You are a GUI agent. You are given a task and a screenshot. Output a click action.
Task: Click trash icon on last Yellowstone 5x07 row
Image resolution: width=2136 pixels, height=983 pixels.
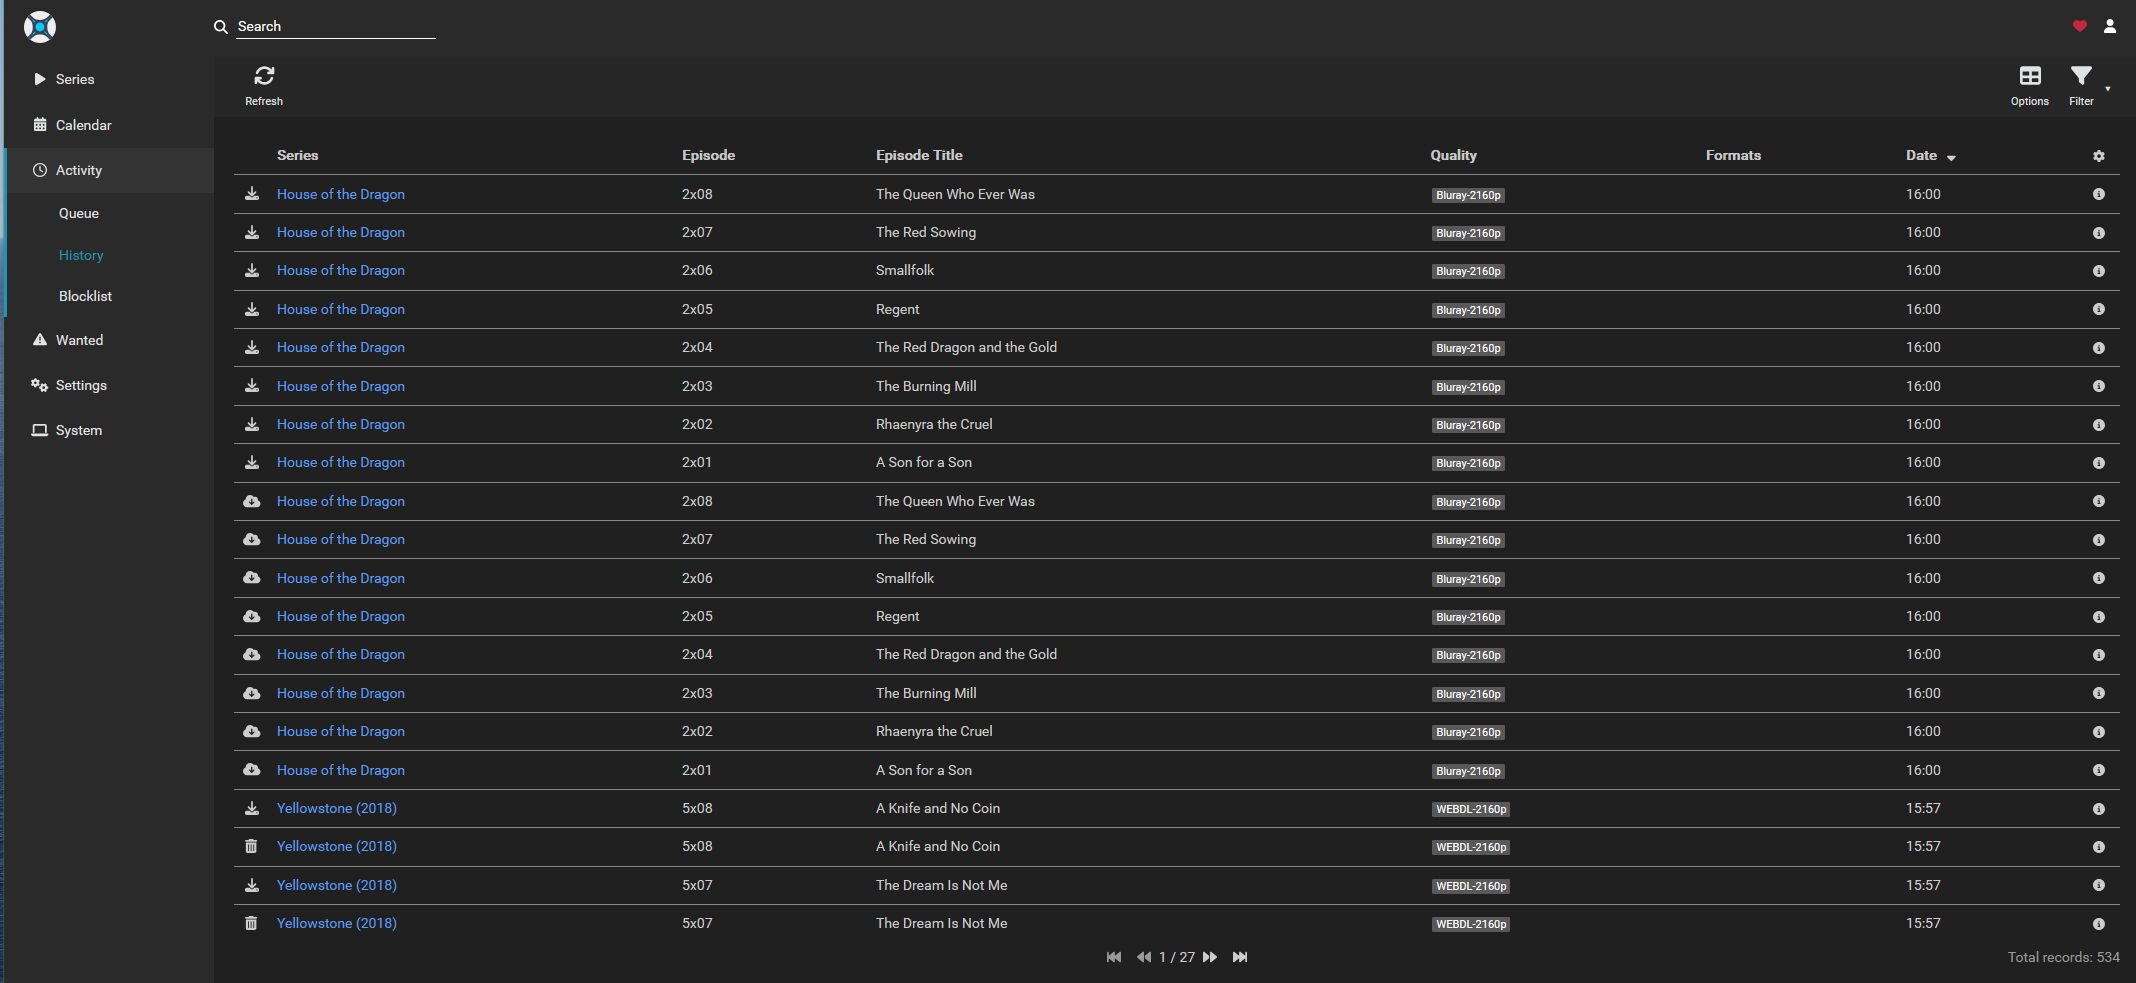click(x=251, y=923)
